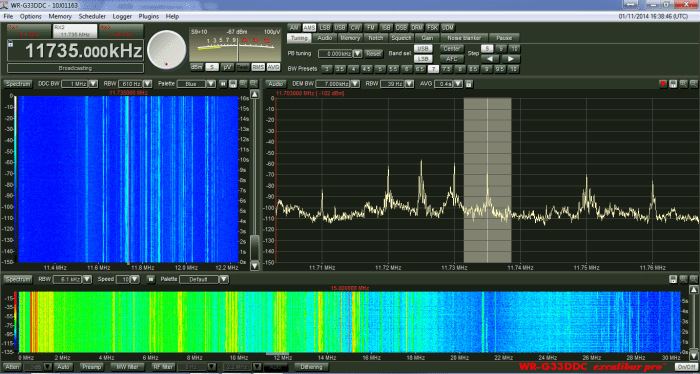The width and height of the screenshot is (700, 374).
Task: Select the Rx3 receiver button
Action: pyautogui.click(x=121, y=31)
